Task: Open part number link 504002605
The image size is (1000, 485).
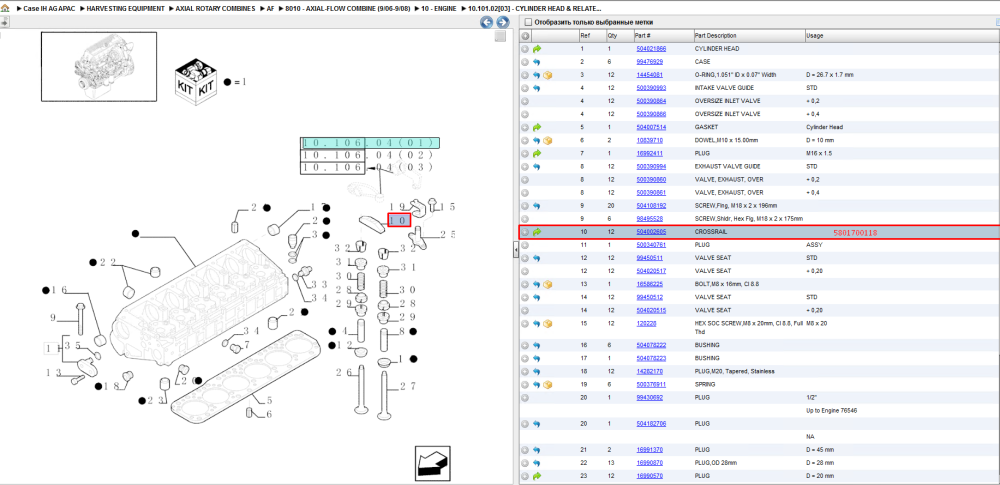Action: (651, 232)
